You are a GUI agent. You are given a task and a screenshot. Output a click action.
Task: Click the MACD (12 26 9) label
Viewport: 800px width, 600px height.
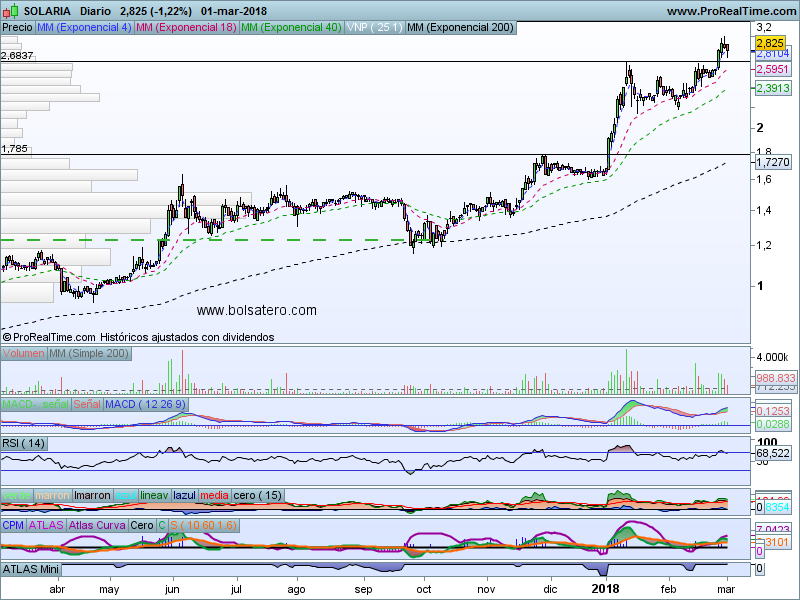145,403
